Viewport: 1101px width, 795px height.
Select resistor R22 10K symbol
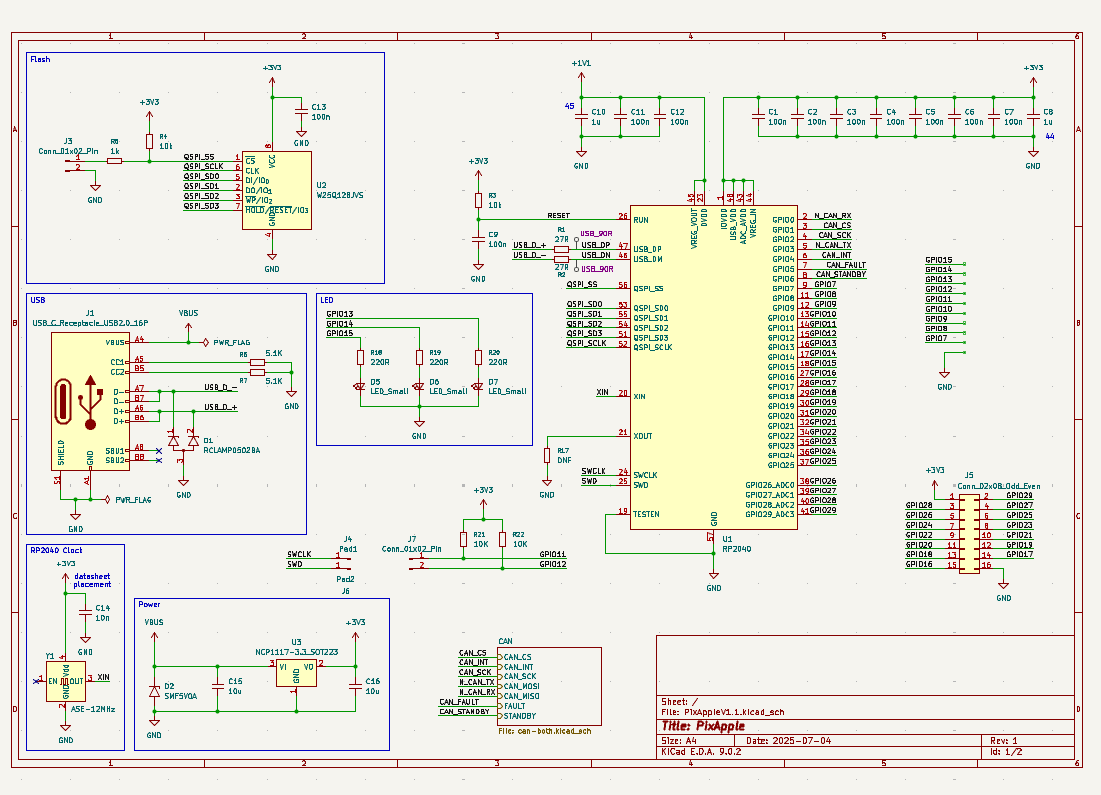(x=503, y=539)
